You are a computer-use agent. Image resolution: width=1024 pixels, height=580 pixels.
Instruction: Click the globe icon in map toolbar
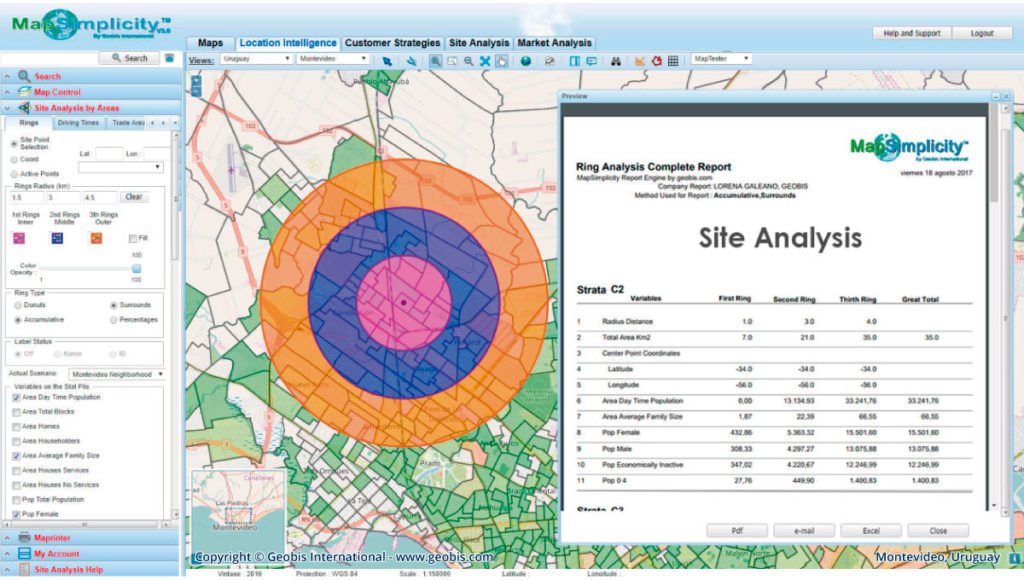pos(526,61)
